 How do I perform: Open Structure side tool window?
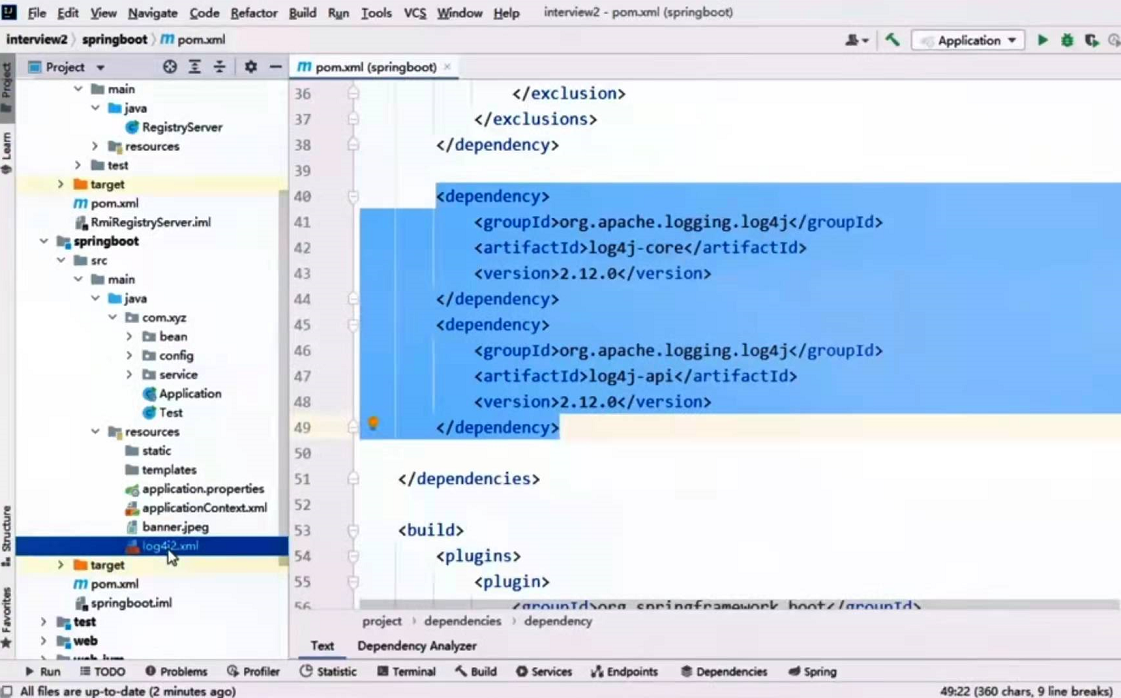7,535
